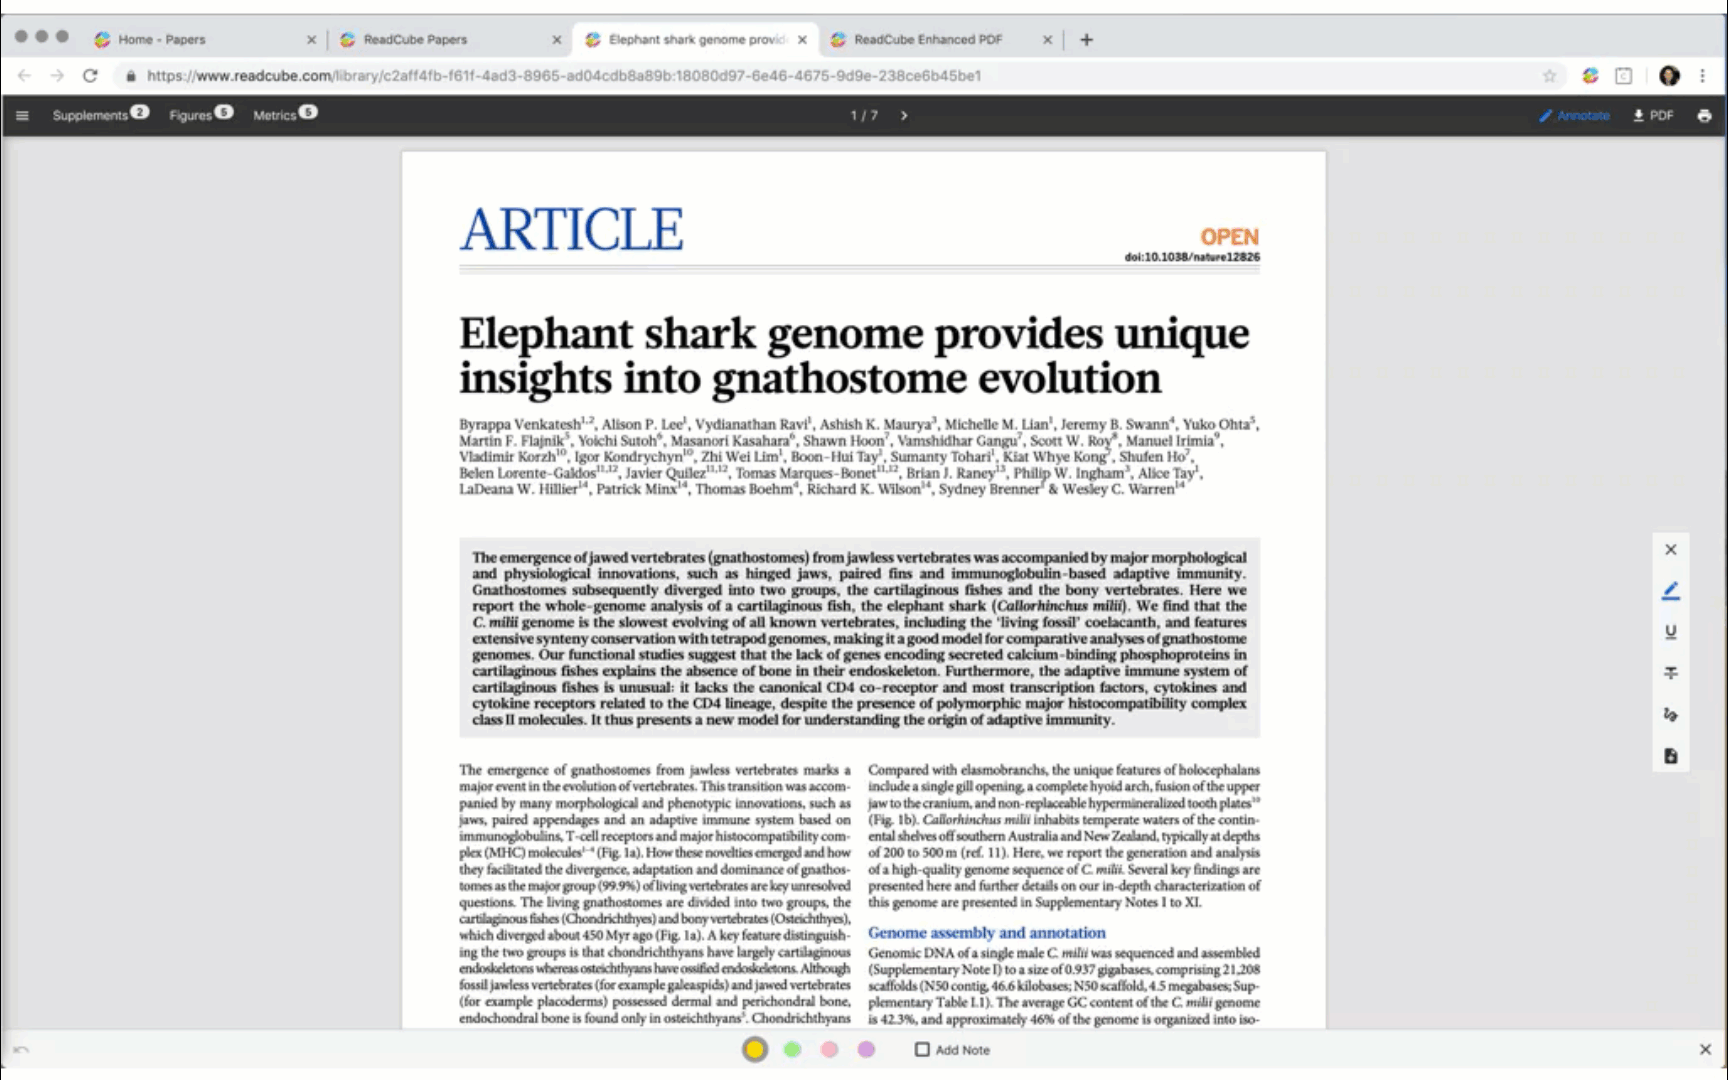Select the sticky note tool
Screen dimensions: 1728x1080
(1670, 756)
